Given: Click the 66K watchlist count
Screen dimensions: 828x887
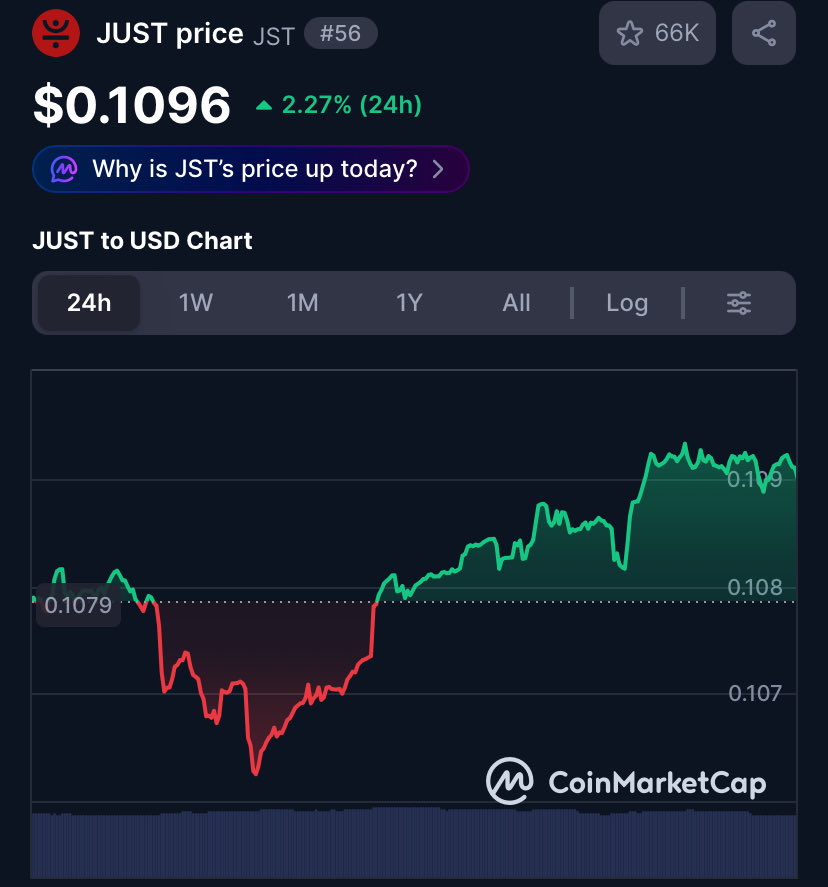Looking at the screenshot, I should [x=676, y=33].
